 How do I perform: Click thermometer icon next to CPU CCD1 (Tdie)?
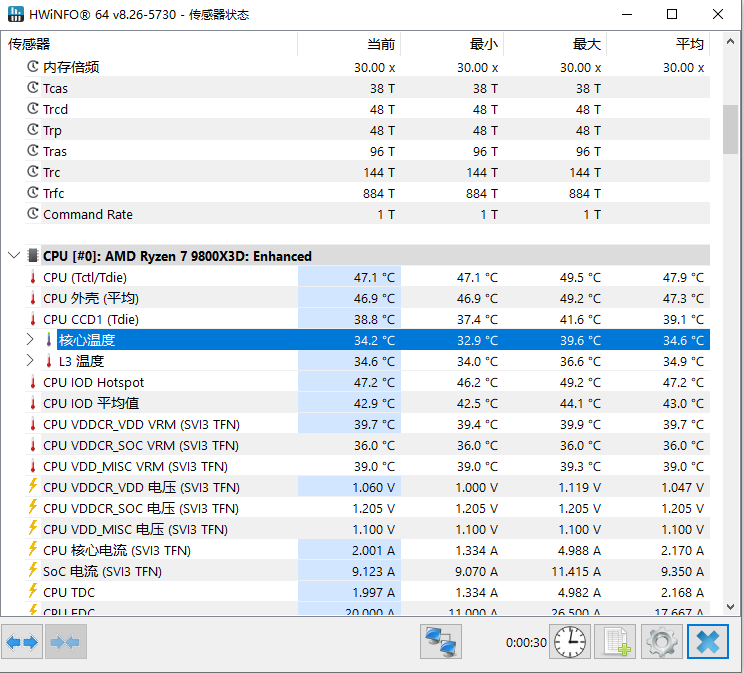[x=33, y=318]
